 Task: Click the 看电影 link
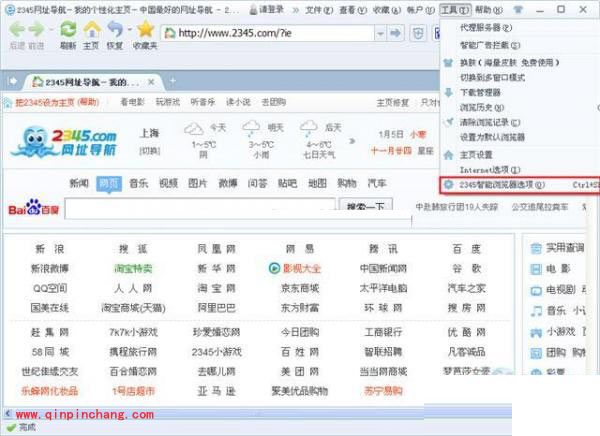coord(132,102)
